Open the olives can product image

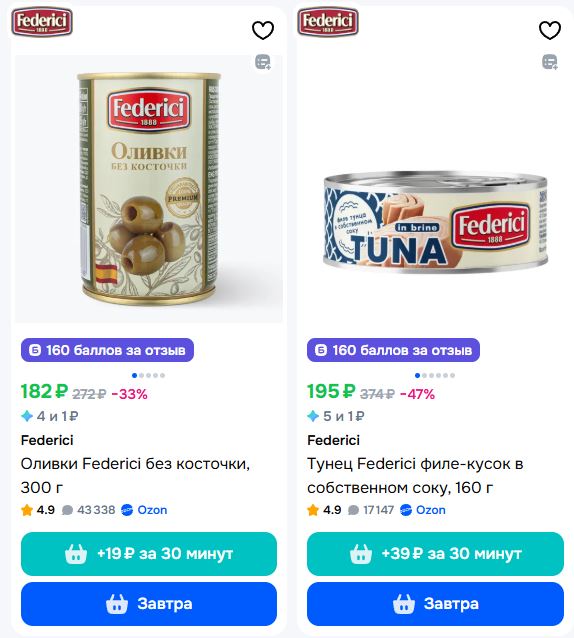pos(149,189)
